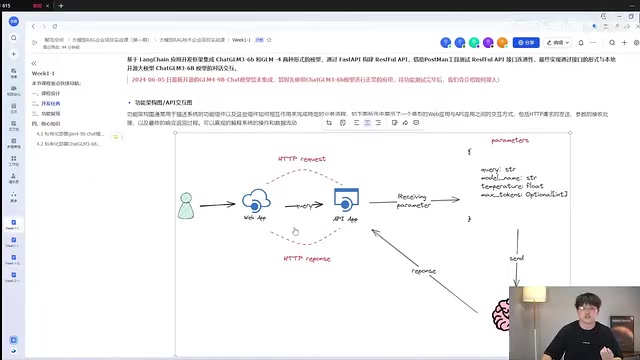Image resolution: width=640 pixels, height=360 pixels.
Task: Click the search icon in the document header
Action: click(612, 42)
